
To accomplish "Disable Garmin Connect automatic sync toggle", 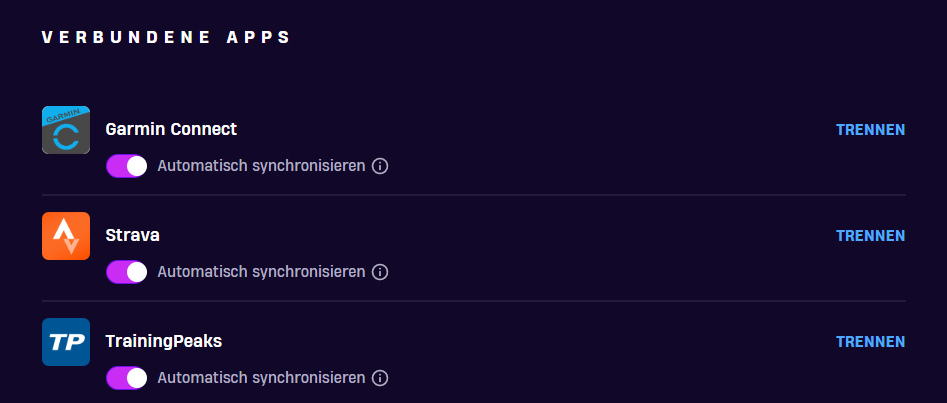I will point(127,166).
